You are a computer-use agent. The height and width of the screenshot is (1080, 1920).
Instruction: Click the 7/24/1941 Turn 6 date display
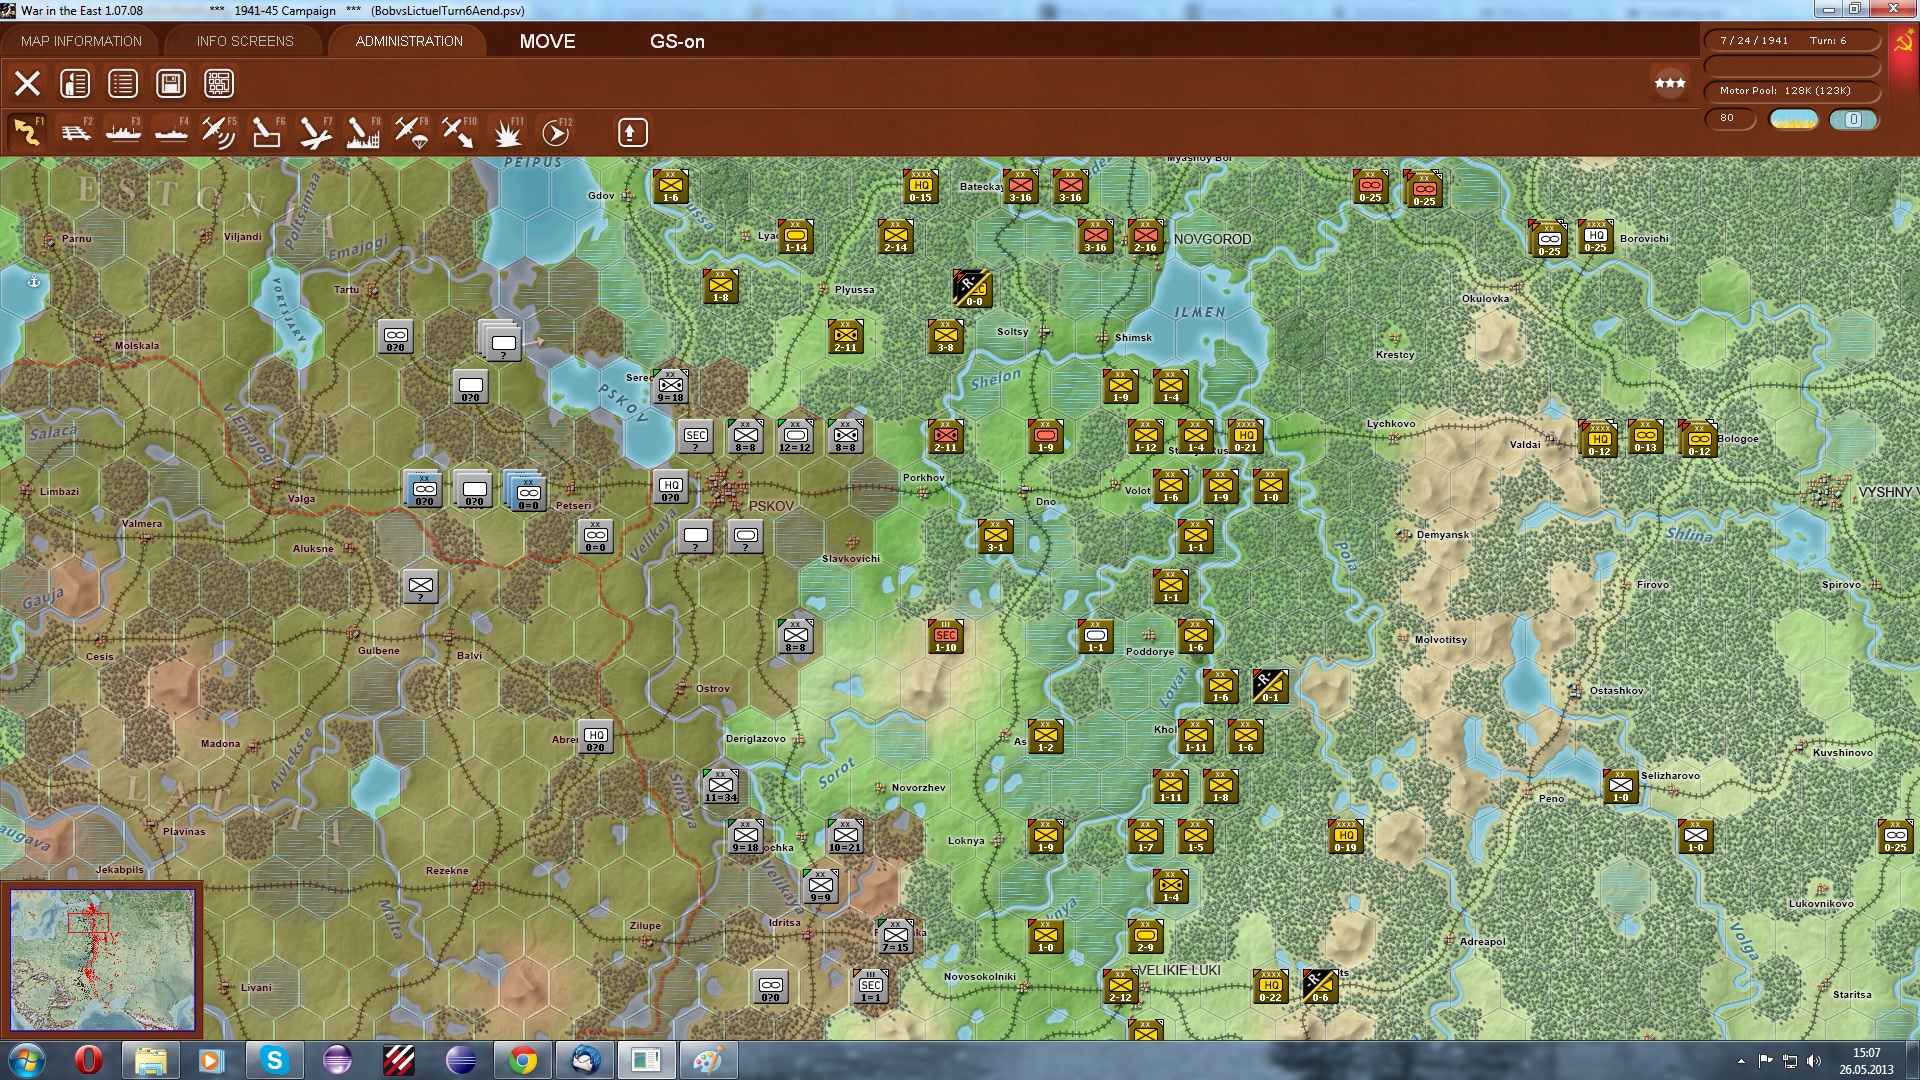click(x=1791, y=41)
